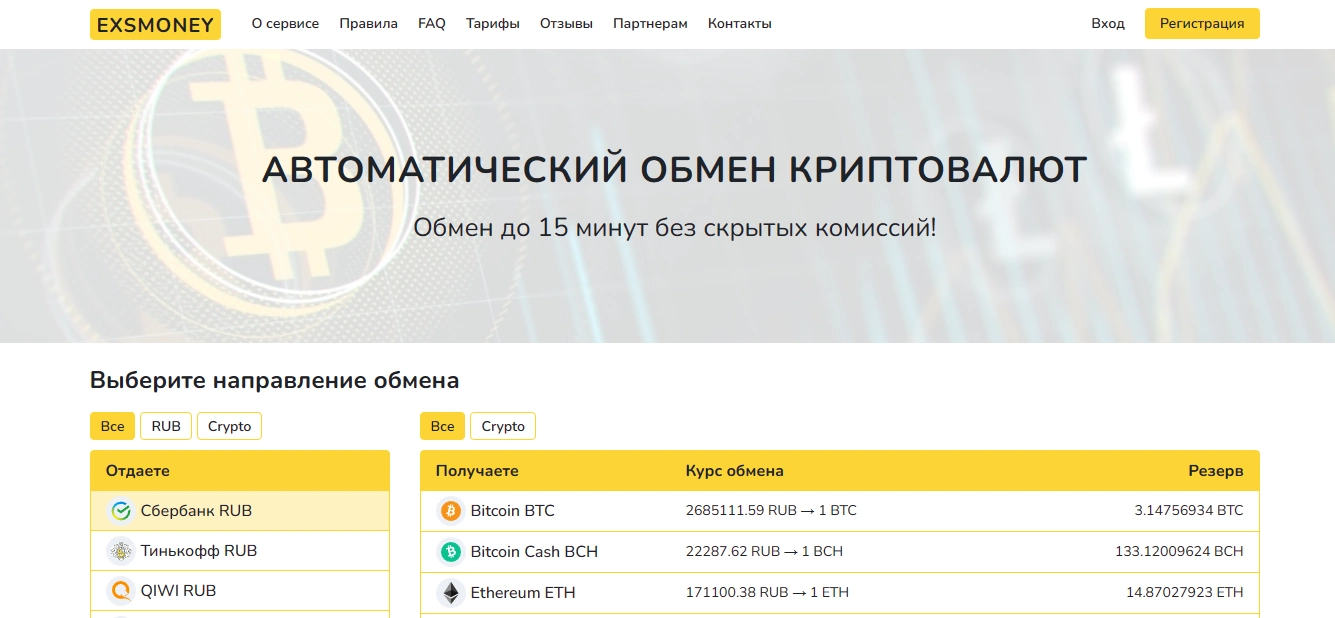
Task: Click the Sberbank logo icon
Action: (x=121, y=511)
